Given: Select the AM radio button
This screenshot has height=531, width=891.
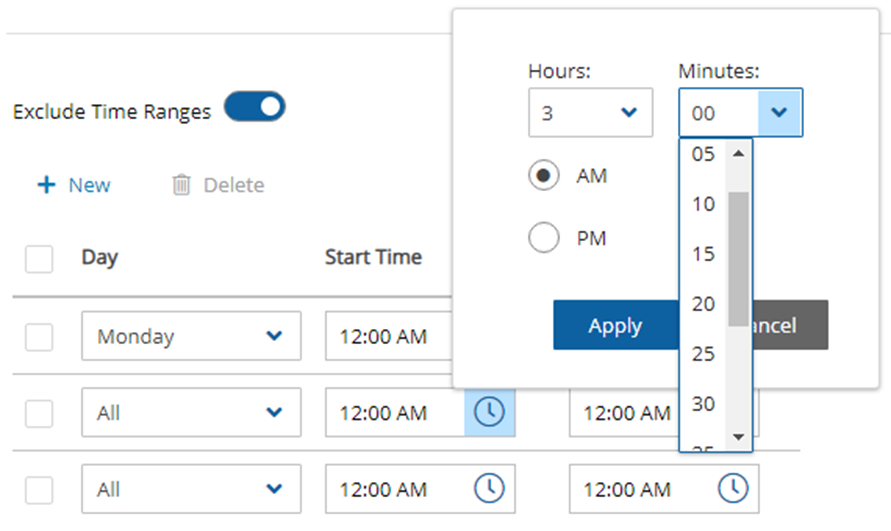Looking at the screenshot, I should (544, 176).
